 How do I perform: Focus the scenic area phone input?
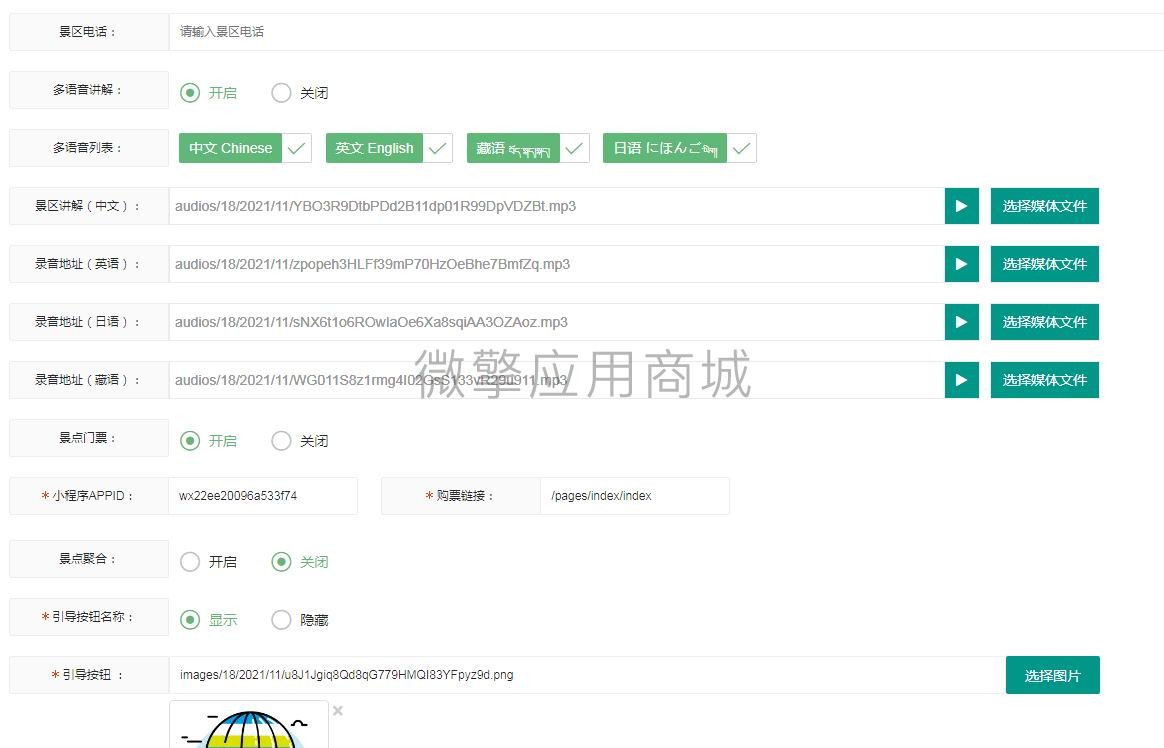(666, 32)
